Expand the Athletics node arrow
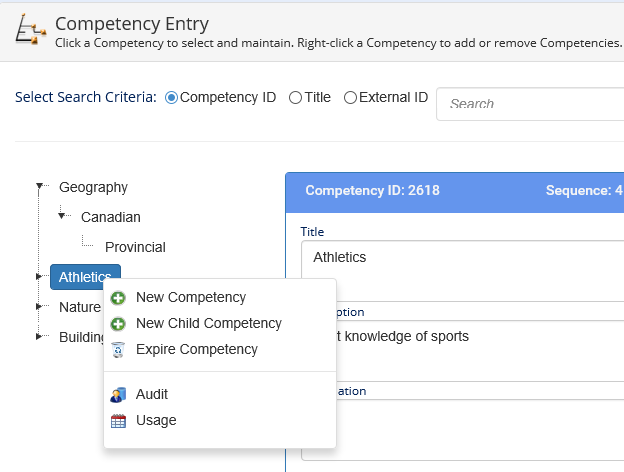 (x=39, y=276)
